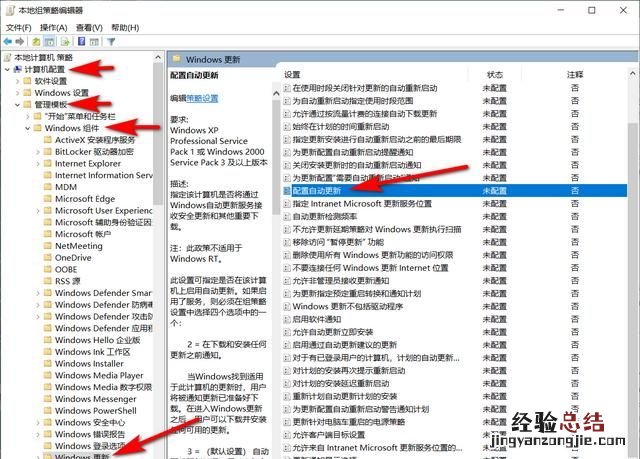The height and width of the screenshot is (459, 640).
Task: Select 不要连接任何 Windows 更新 Internet 位置
Action: [x=370, y=268]
